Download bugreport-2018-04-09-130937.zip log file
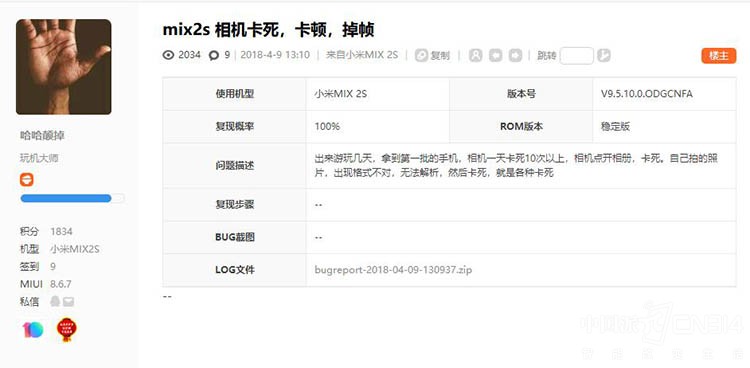 393,270
